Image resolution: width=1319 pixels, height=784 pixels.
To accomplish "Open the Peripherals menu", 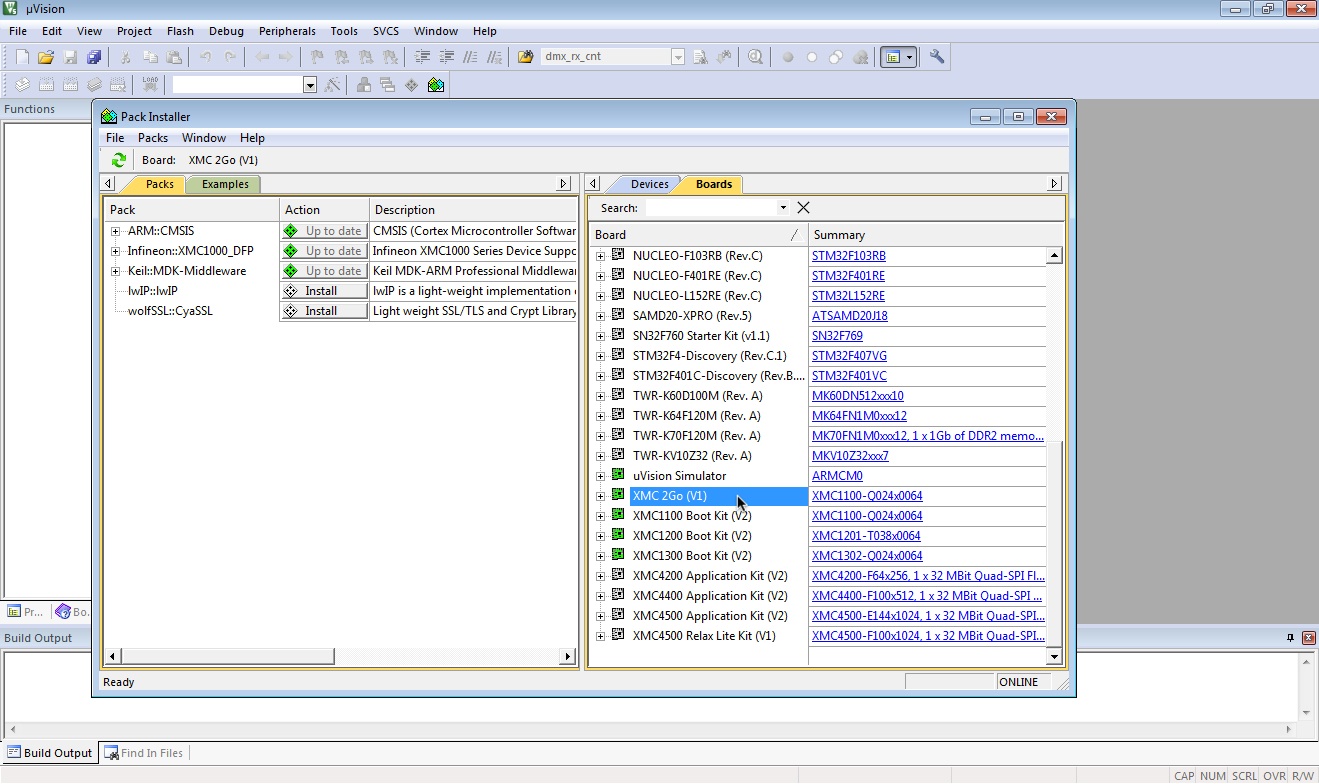I will (x=287, y=31).
